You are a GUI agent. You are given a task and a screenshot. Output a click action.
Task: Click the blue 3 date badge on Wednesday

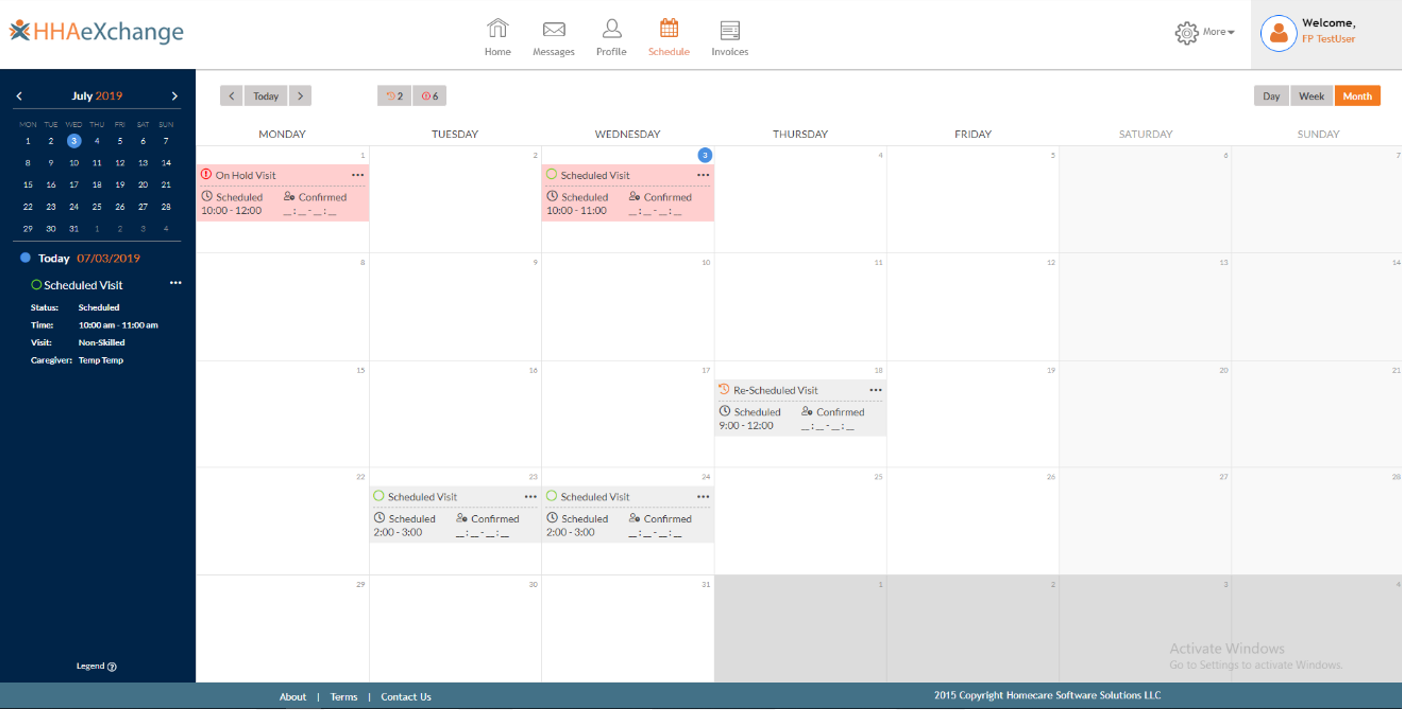click(x=705, y=155)
